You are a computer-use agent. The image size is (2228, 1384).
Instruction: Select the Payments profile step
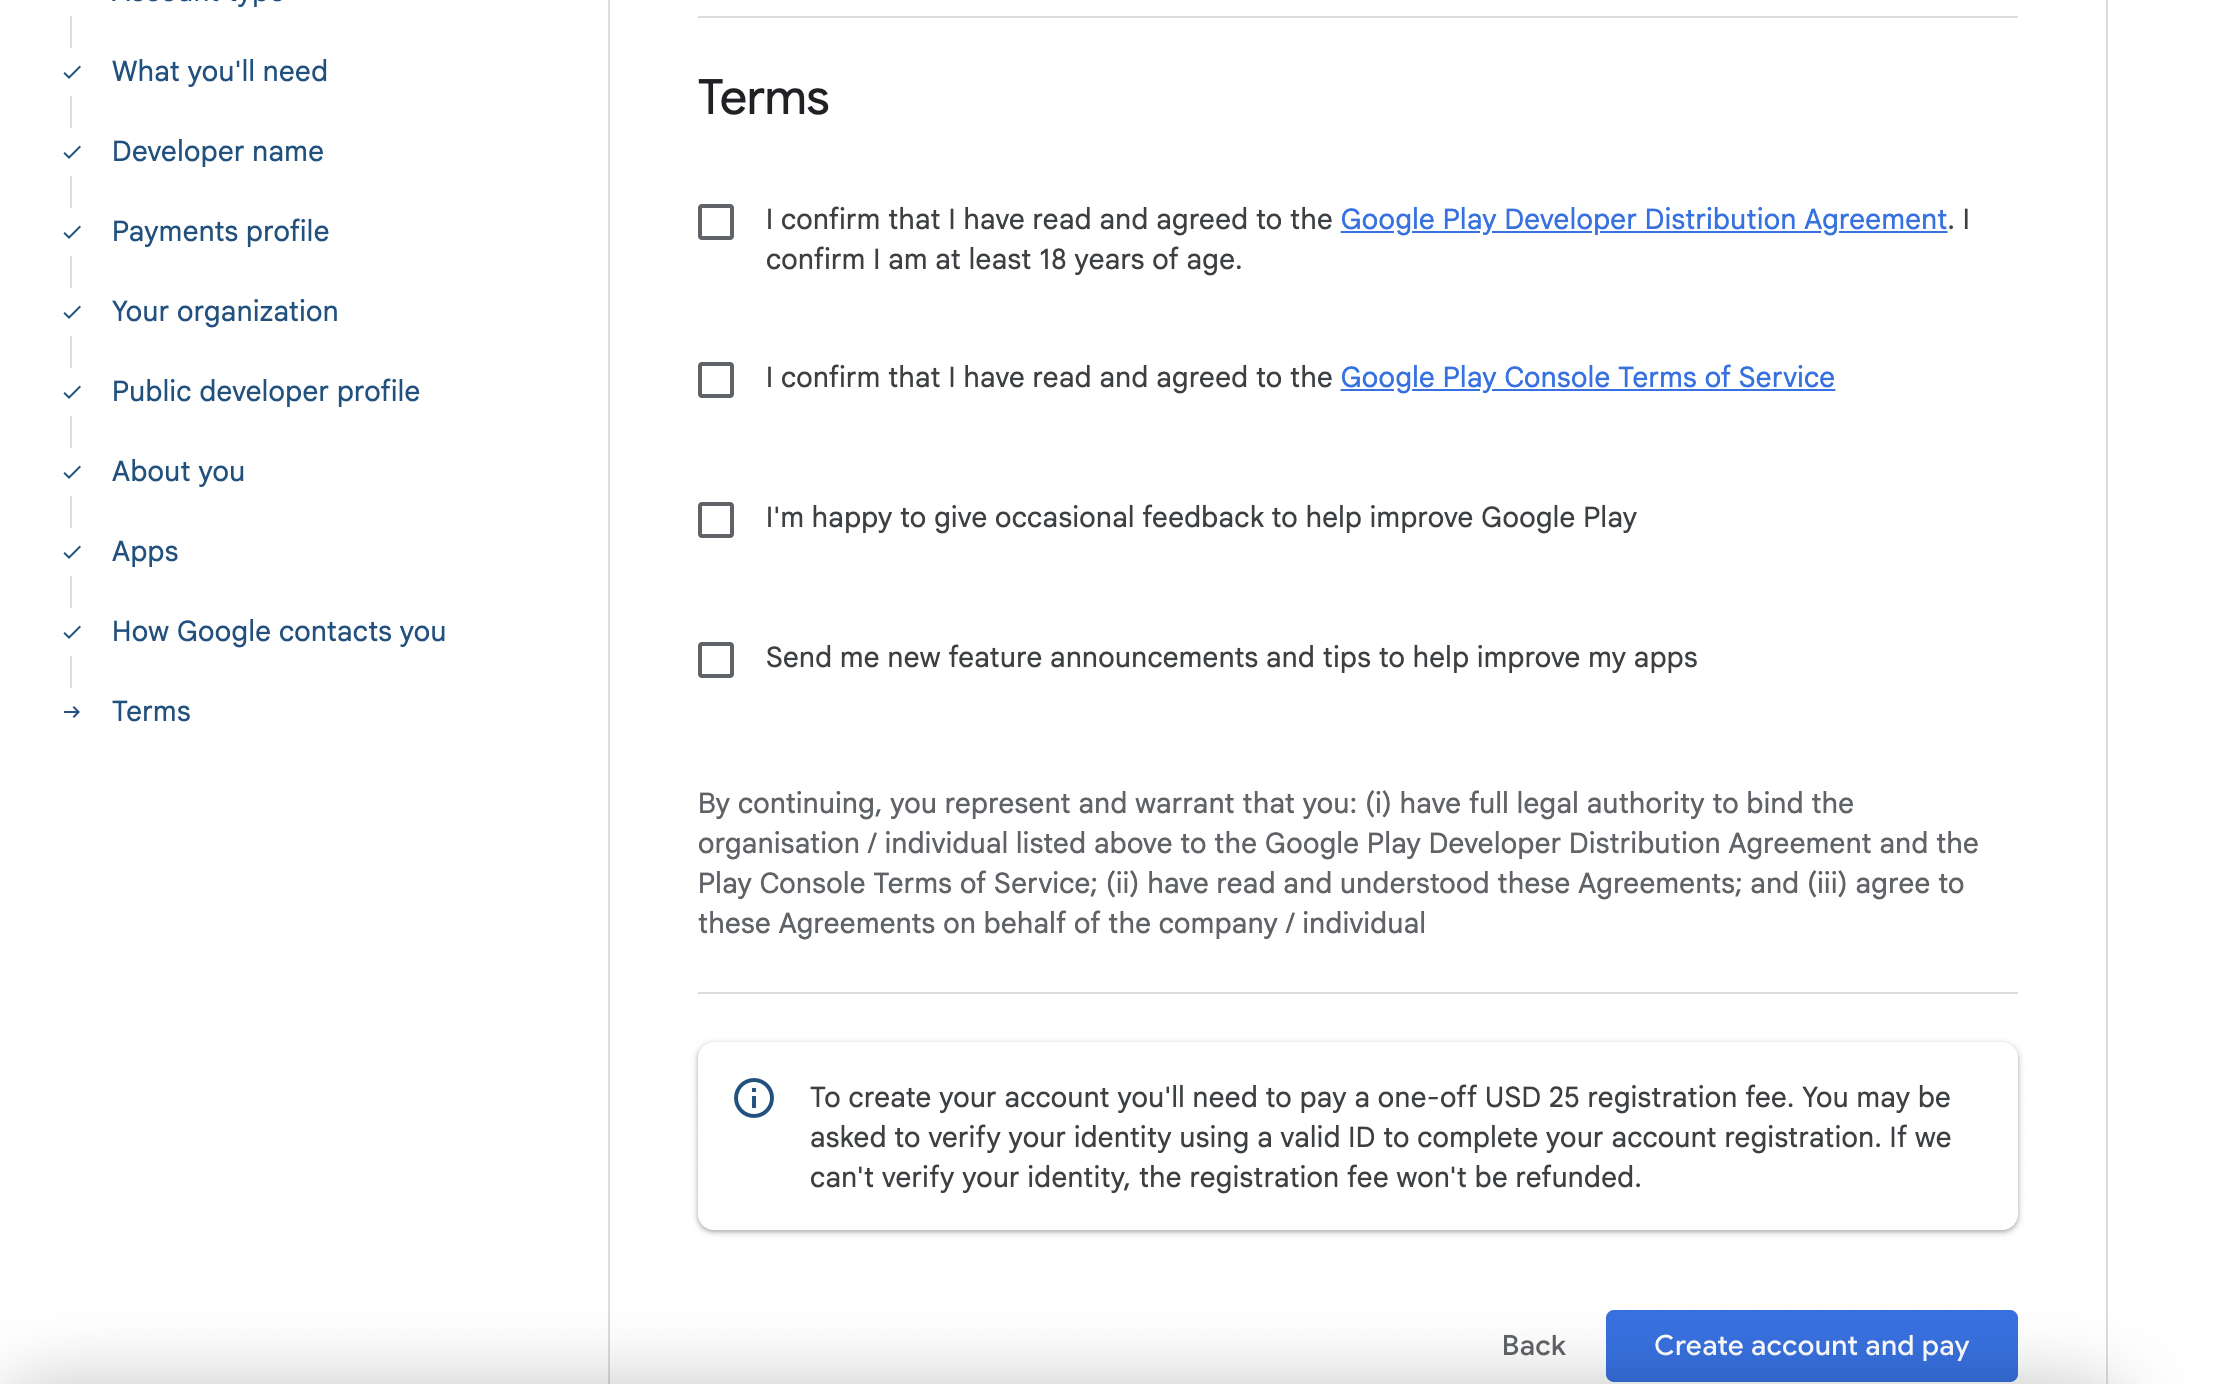pos(220,231)
